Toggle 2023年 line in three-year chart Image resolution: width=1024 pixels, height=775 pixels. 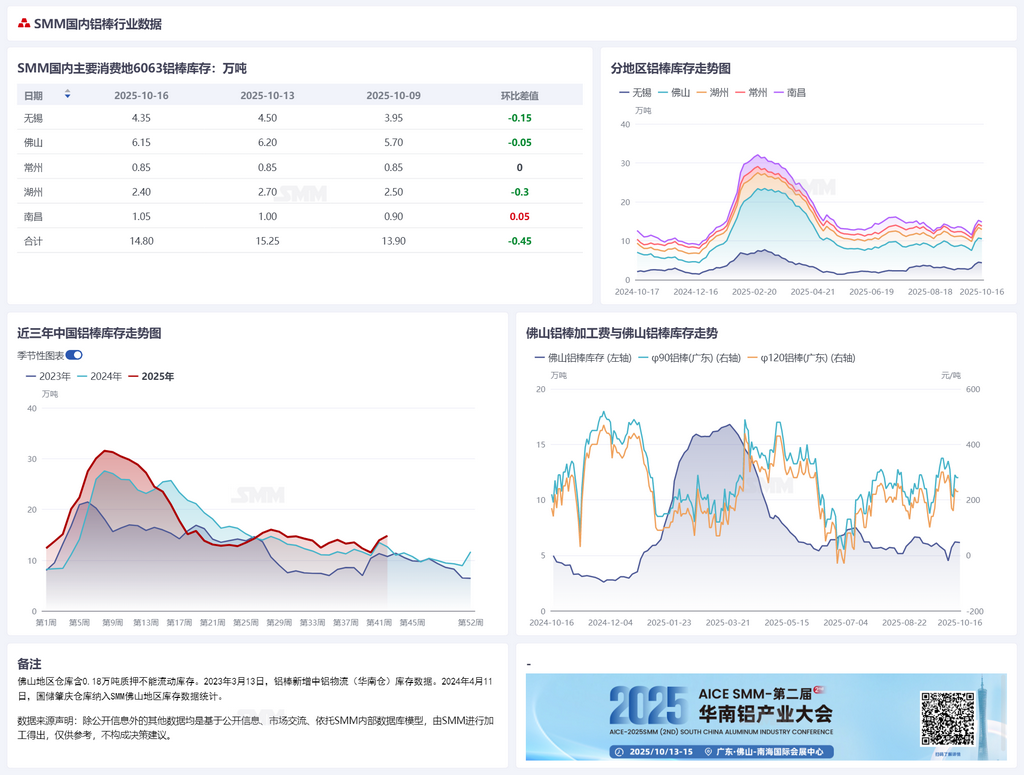(47, 376)
